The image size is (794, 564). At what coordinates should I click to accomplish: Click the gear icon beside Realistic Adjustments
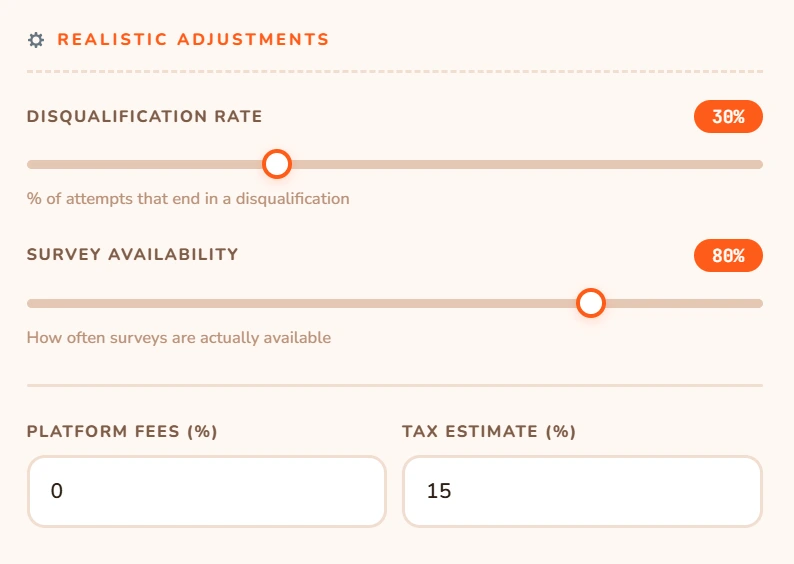[x=36, y=40]
